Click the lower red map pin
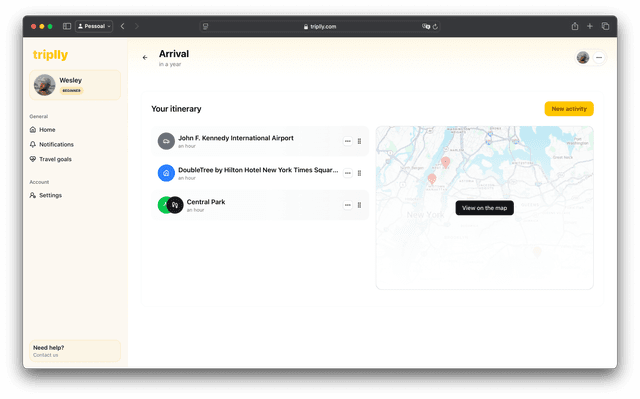 (x=432, y=179)
